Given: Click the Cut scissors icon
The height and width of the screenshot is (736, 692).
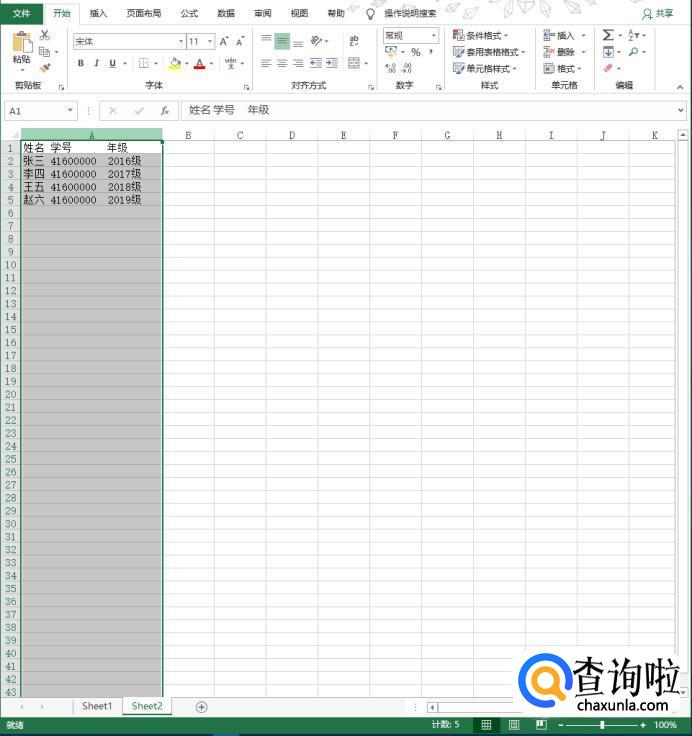Looking at the screenshot, I should click(45, 35).
